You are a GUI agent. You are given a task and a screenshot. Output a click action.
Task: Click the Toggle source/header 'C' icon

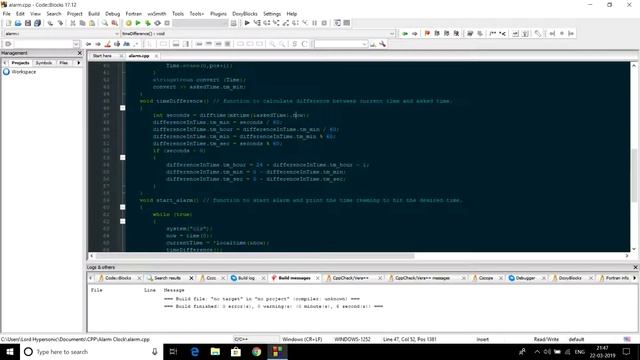pyautogui.click(x=304, y=44)
